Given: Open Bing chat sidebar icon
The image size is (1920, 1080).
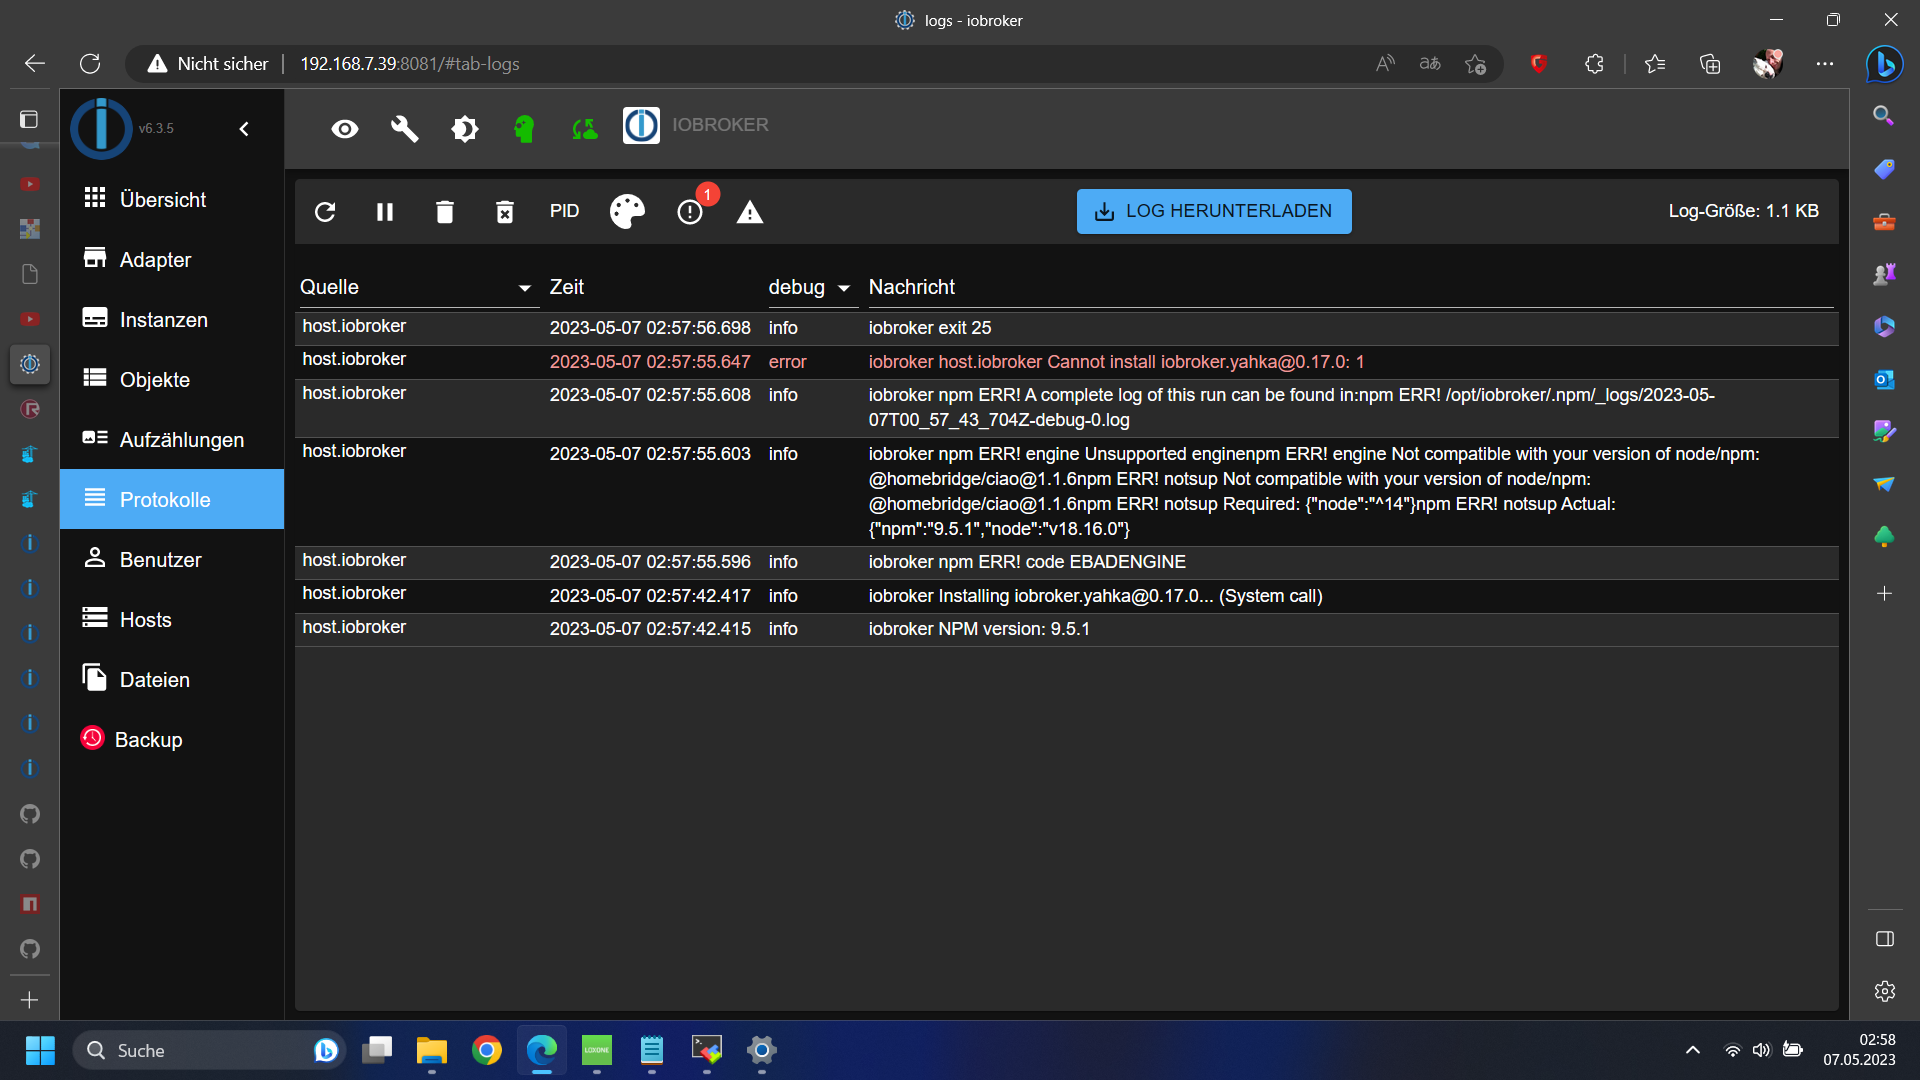Looking at the screenshot, I should point(1884,64).
